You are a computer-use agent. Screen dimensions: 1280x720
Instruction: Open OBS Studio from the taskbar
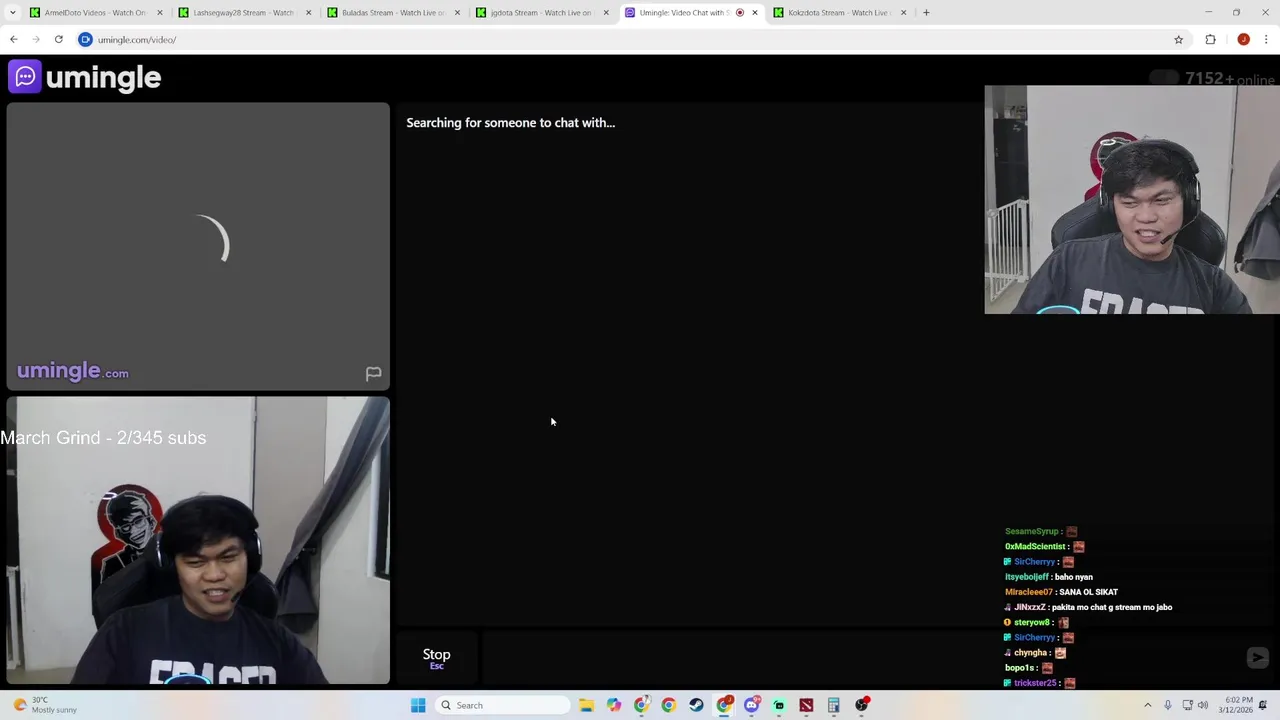[x=861, y=705]
